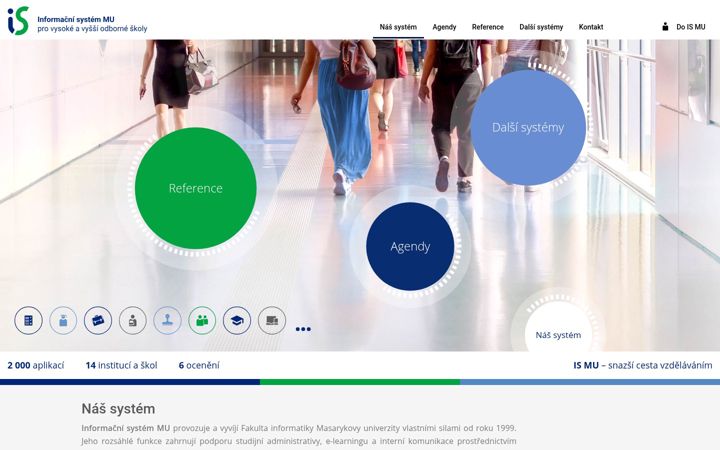Image resolution: width=720 pixels, height=450 pixels.
Task: Follow the Do IS MU login link
Action: [x=690, y=27]
